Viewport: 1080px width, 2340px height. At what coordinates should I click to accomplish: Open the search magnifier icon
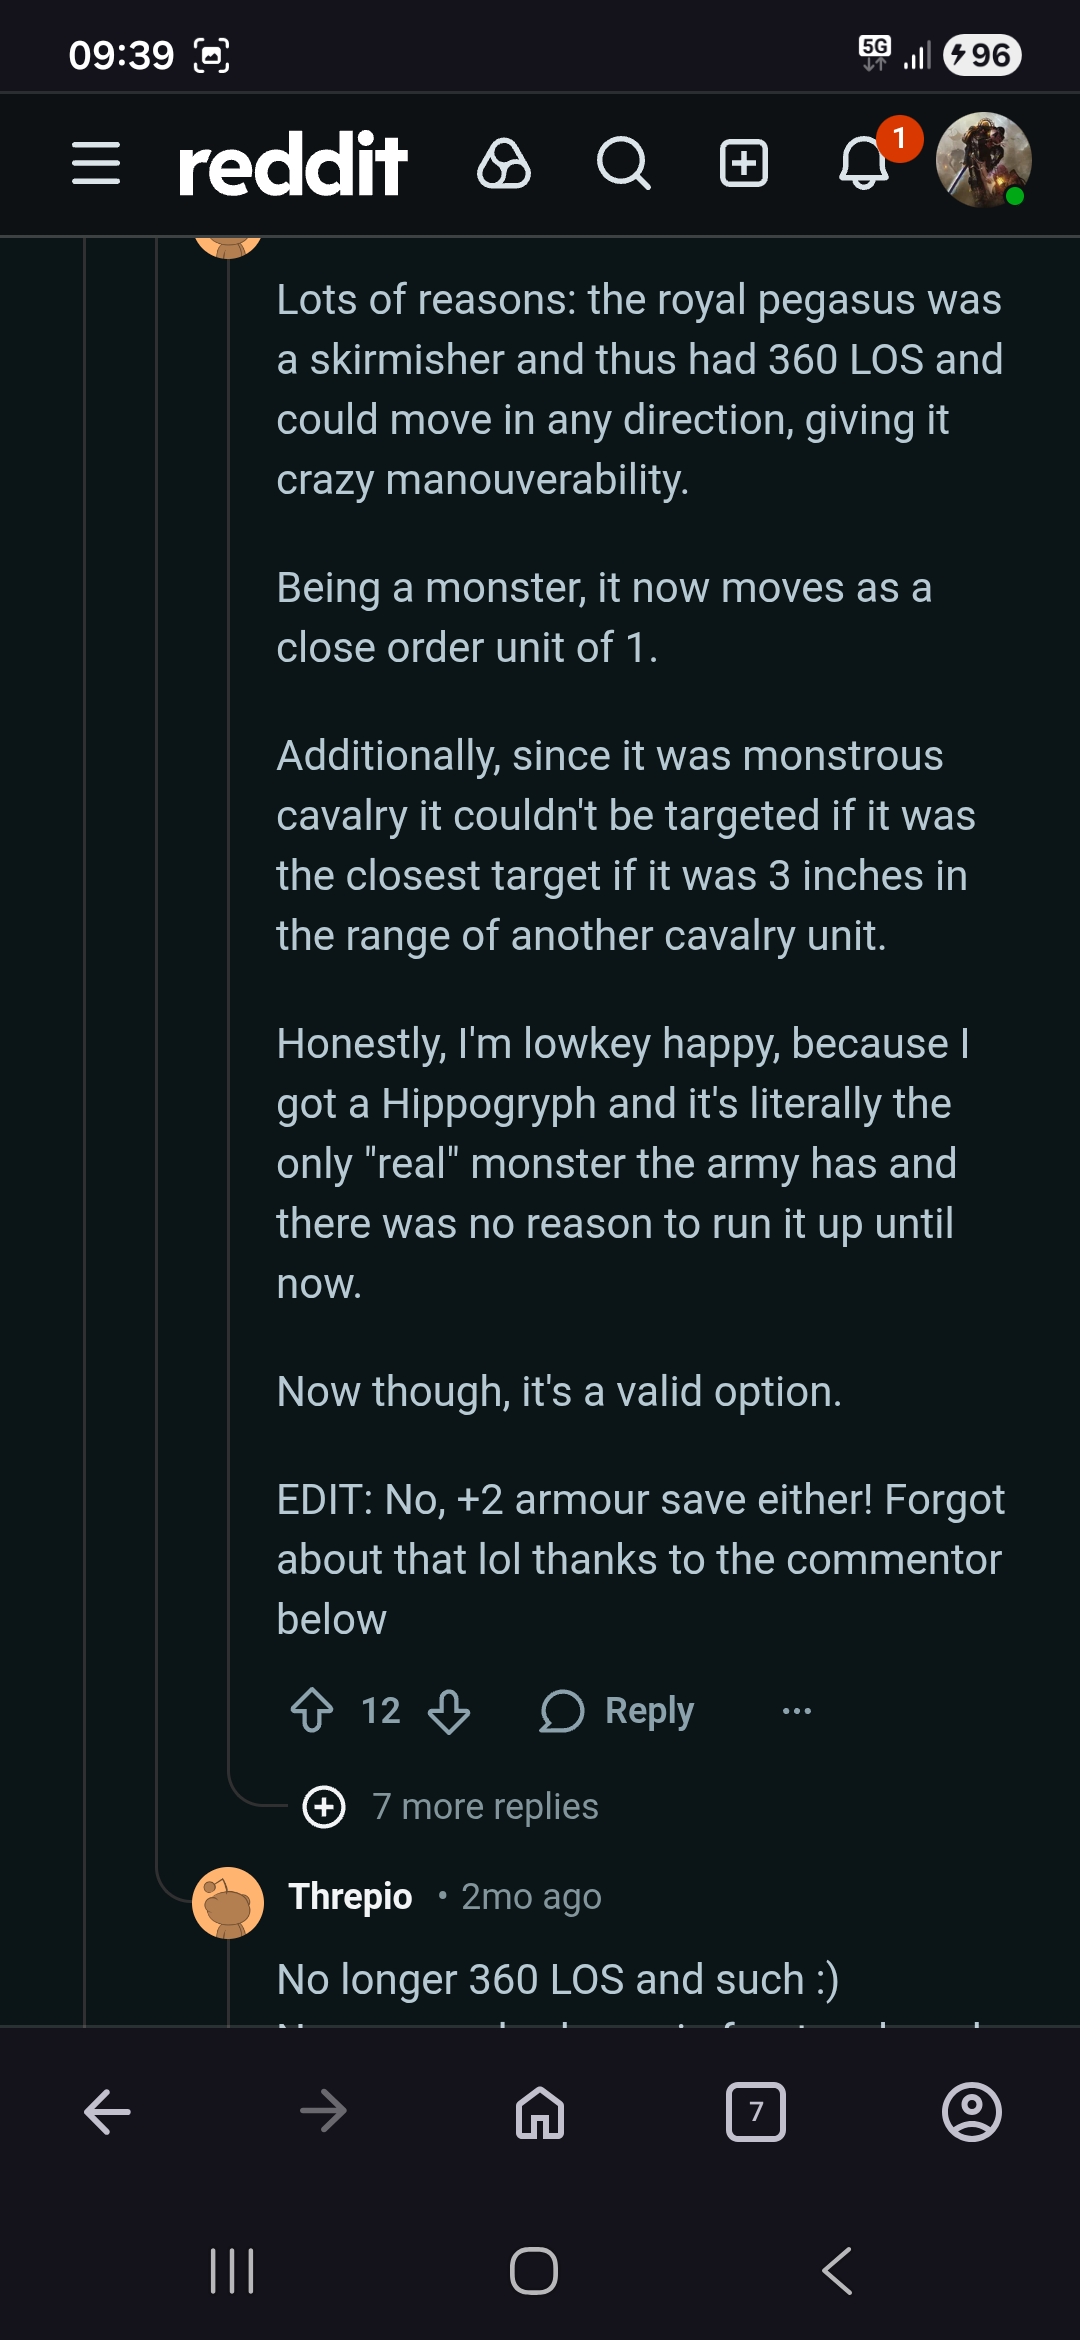623,163
